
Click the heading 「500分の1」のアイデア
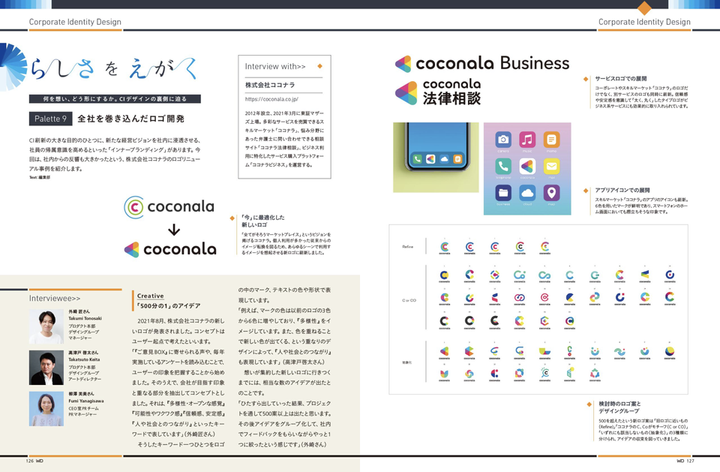coord(169,306)
